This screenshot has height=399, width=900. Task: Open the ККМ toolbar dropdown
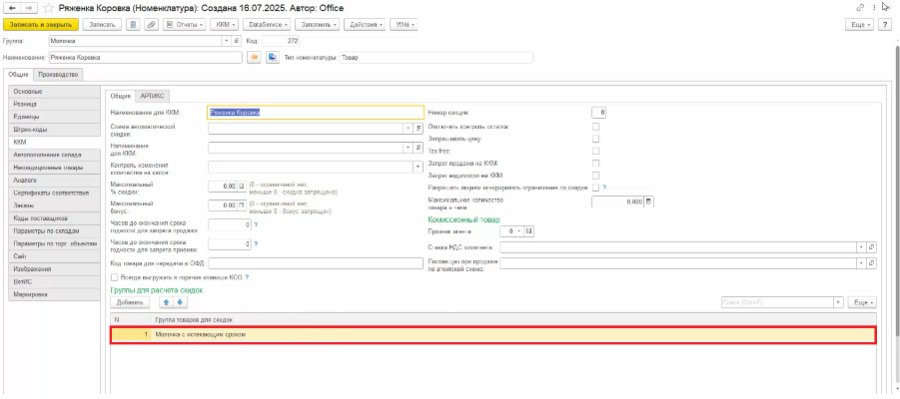pos(224,25)
